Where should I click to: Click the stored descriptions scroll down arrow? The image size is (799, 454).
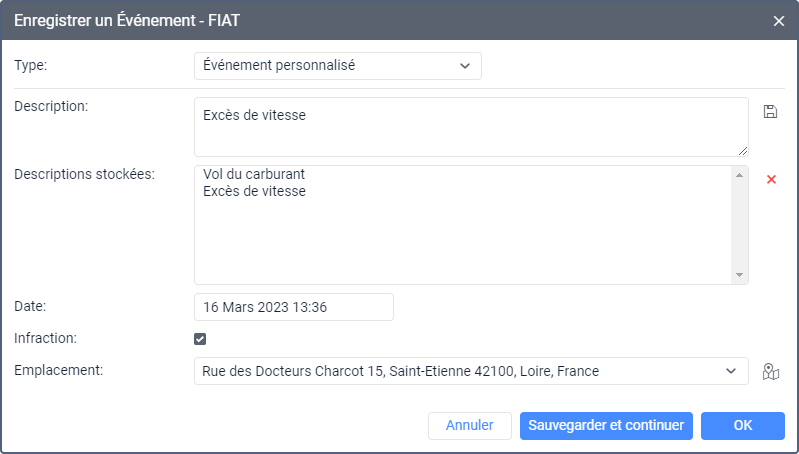[x=739, y=275]
